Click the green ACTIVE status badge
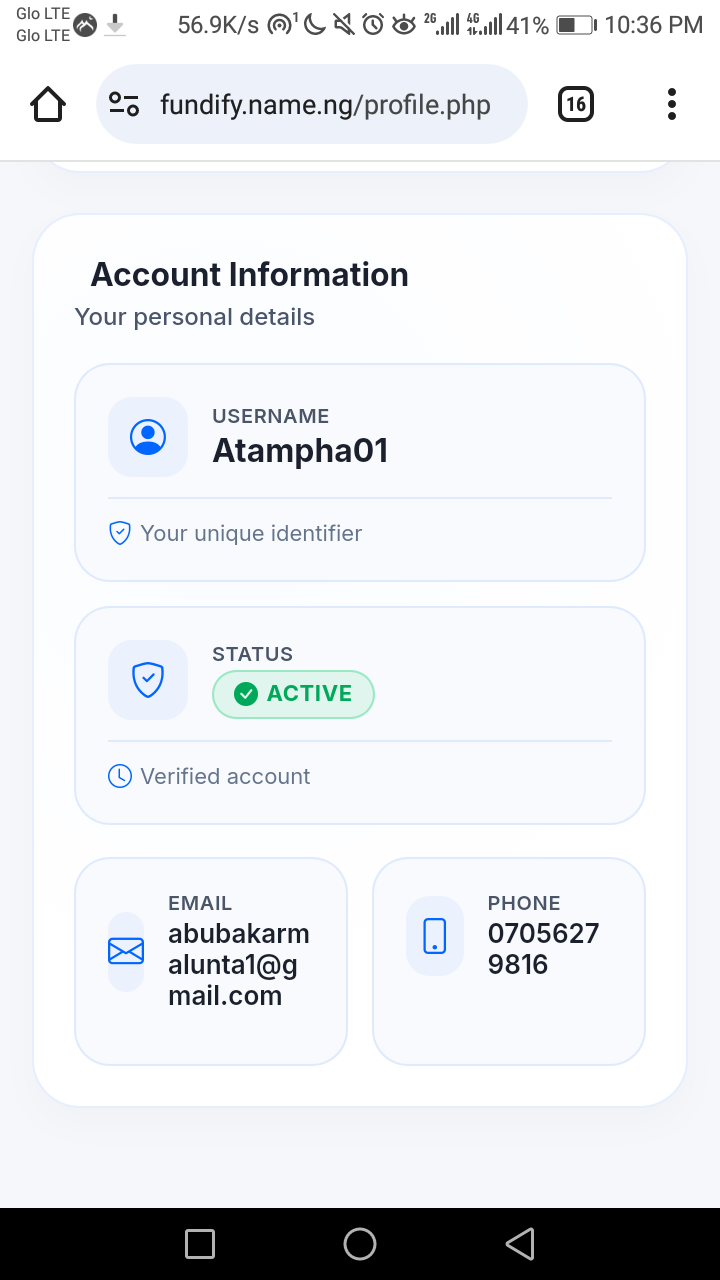 click(293, 694)
